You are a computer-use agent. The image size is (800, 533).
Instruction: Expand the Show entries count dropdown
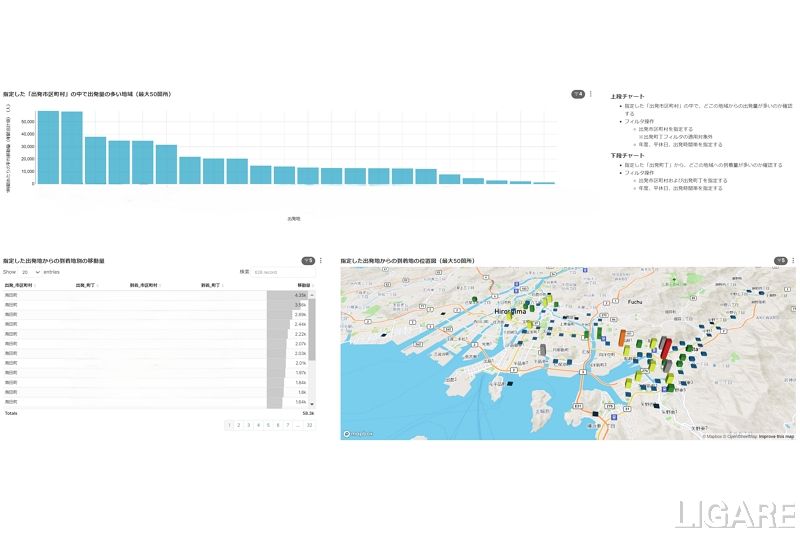[30, 272]
